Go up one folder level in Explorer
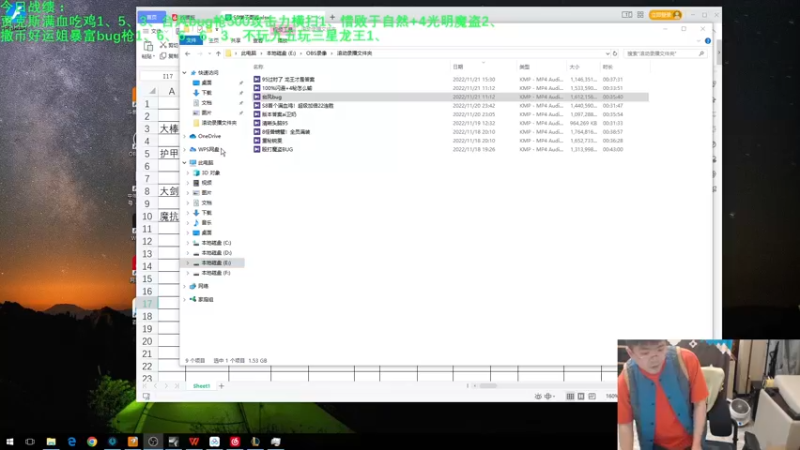 click(x=218, y=54)
